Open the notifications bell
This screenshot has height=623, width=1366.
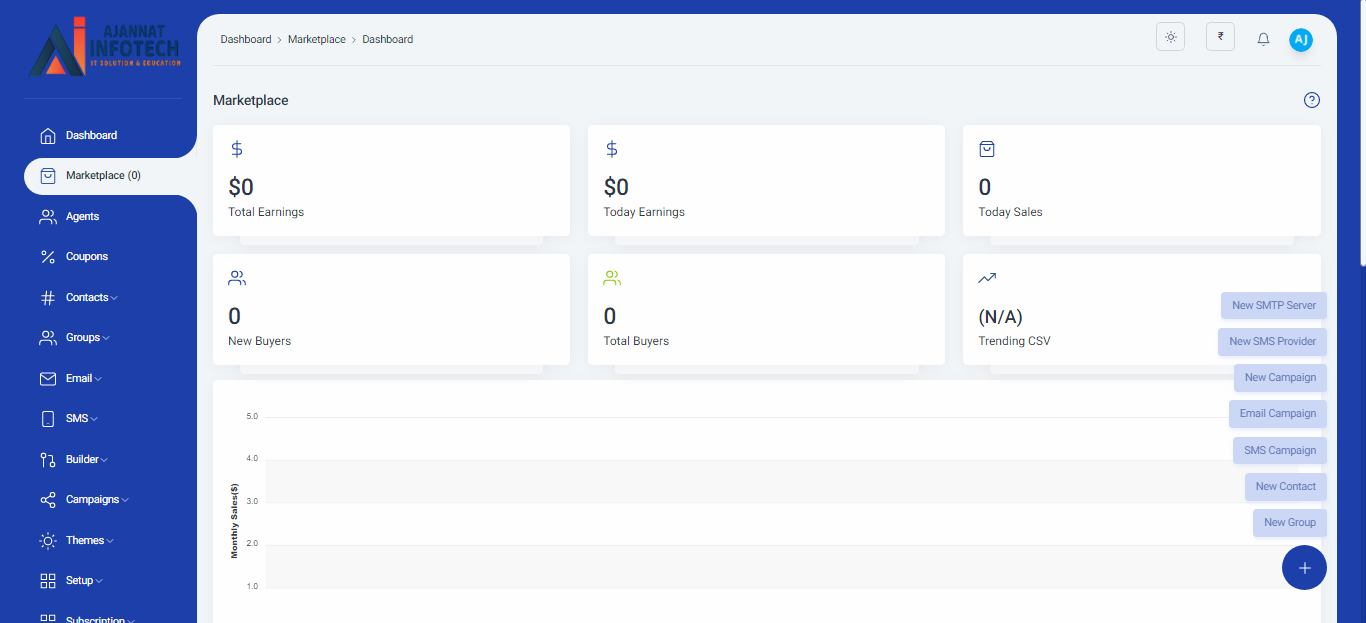point(1263,39)
